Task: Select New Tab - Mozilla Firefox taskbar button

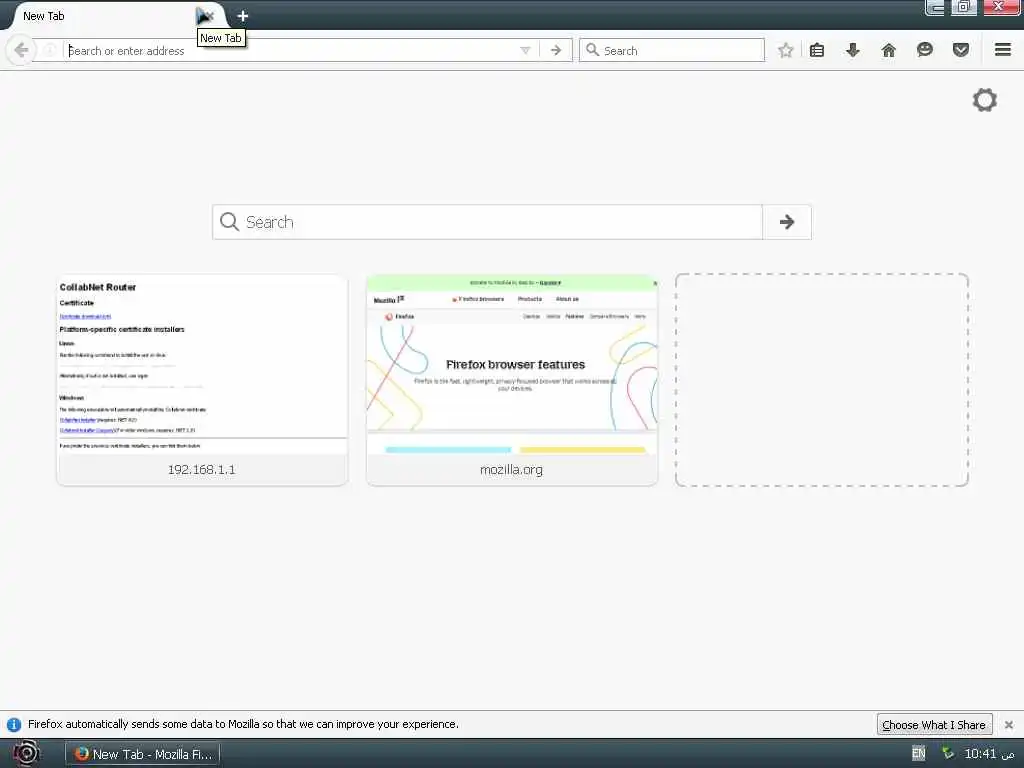Action: coord(143,754)
